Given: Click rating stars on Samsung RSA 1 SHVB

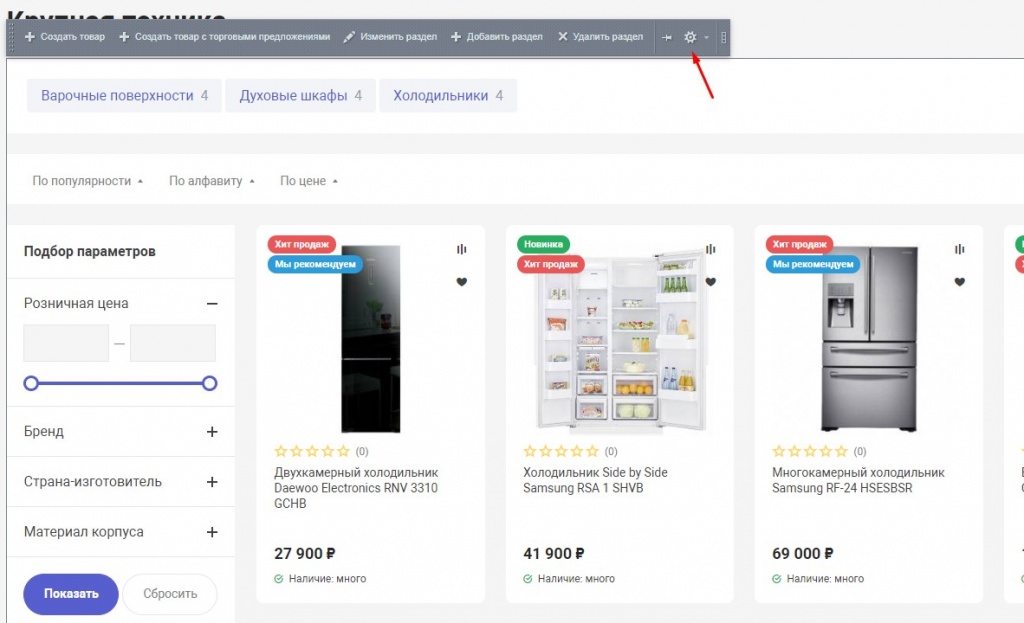Looking at the screenshot, I should tap(561, 451).
